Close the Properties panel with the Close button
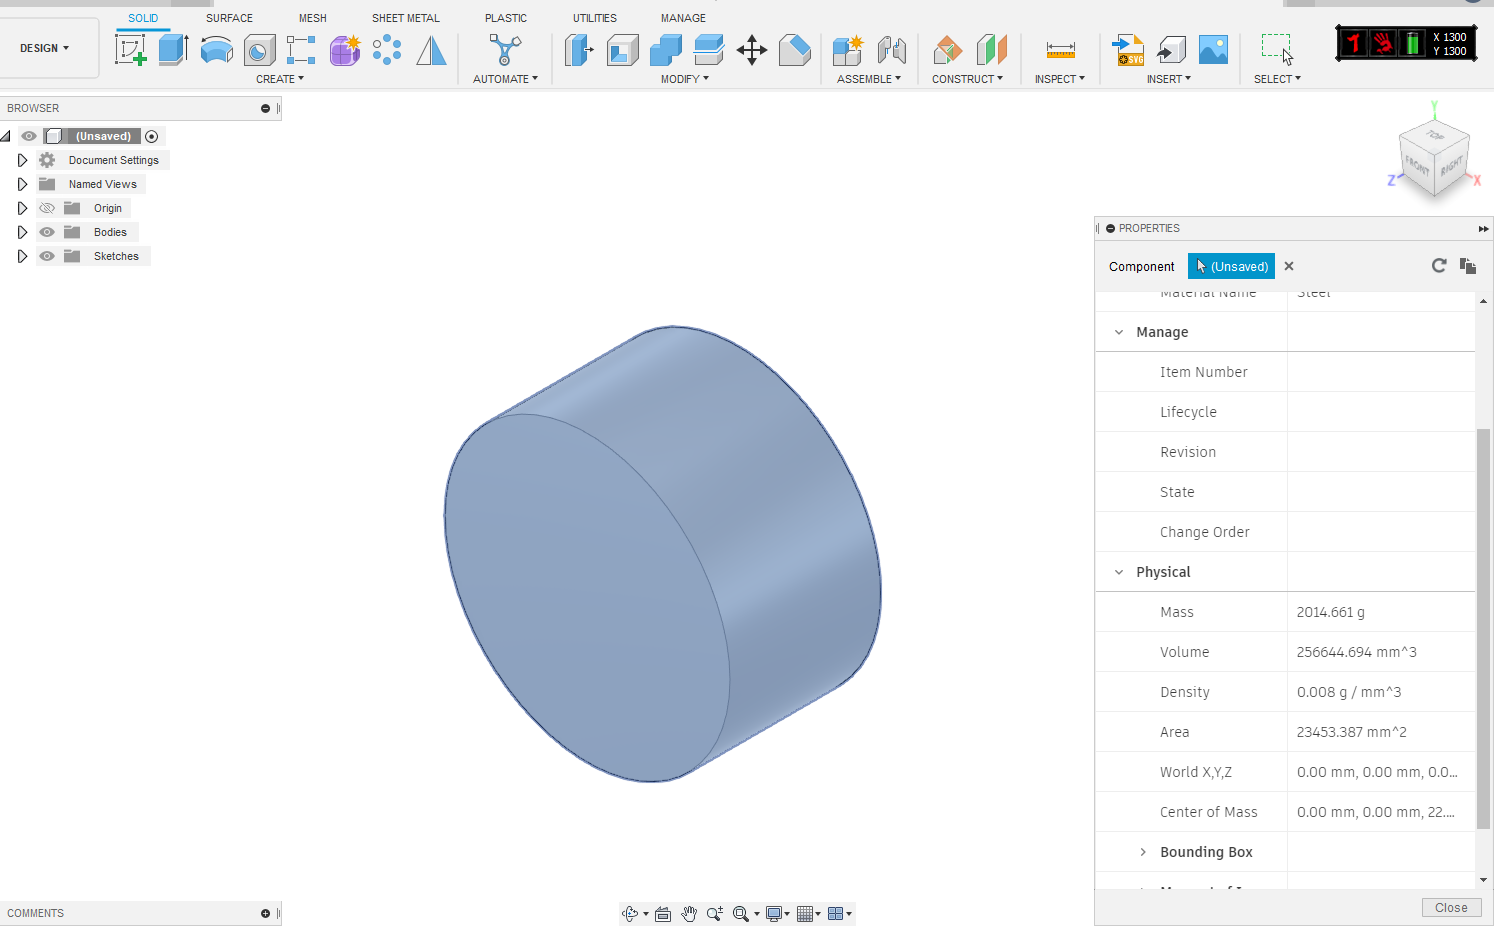 (1451, 907)
